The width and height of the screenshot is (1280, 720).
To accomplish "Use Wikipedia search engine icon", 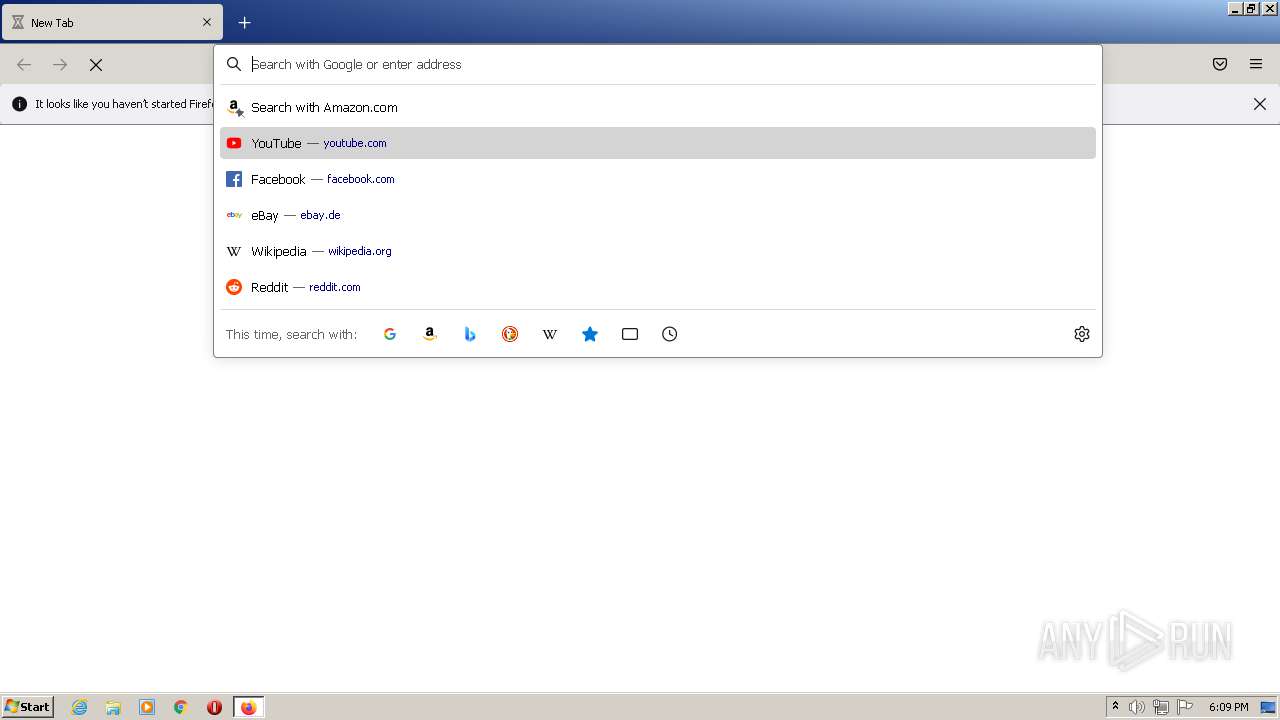I will click(x=550, y=334).
